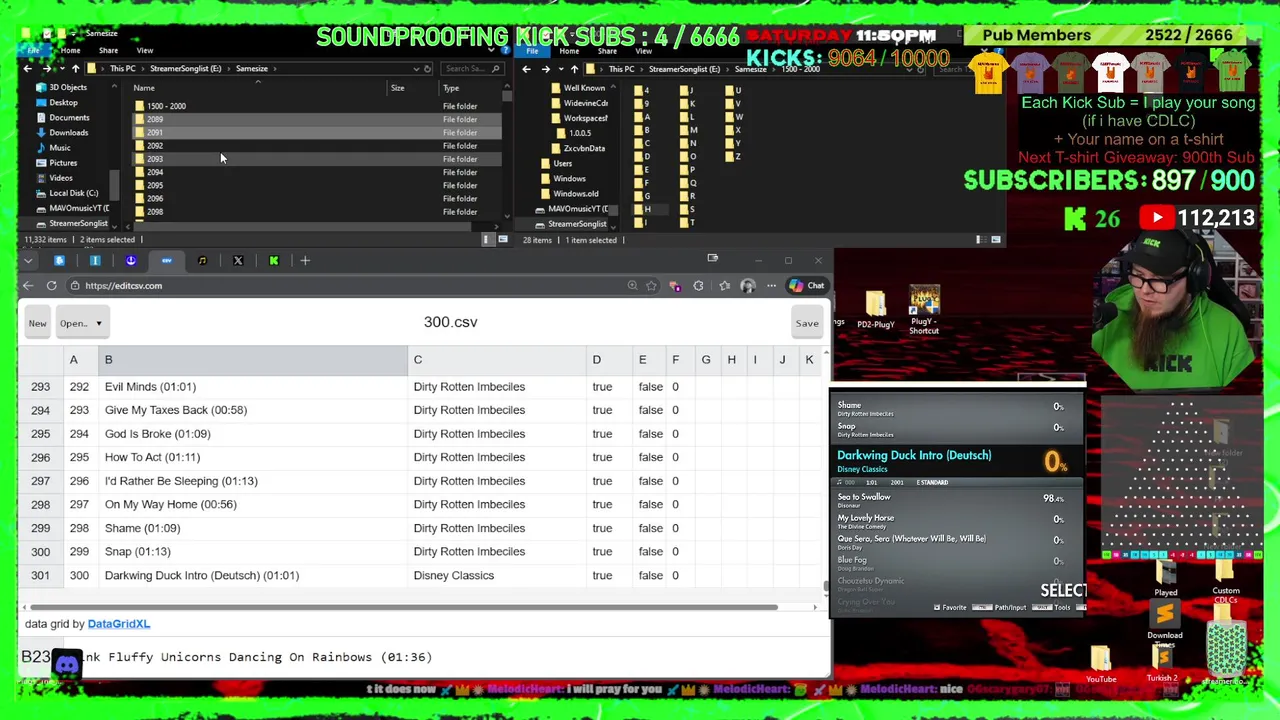Viewport: 1280px width, 720px height.
Task: Click row header 297 in the grid
Action: [x=40, y=481]
